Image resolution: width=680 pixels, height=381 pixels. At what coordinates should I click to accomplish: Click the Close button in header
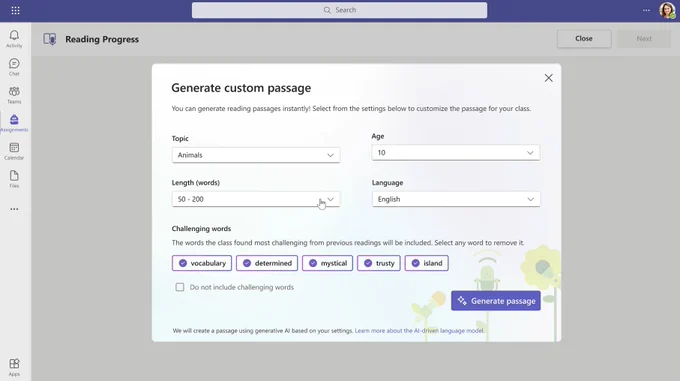coord(584,39)
